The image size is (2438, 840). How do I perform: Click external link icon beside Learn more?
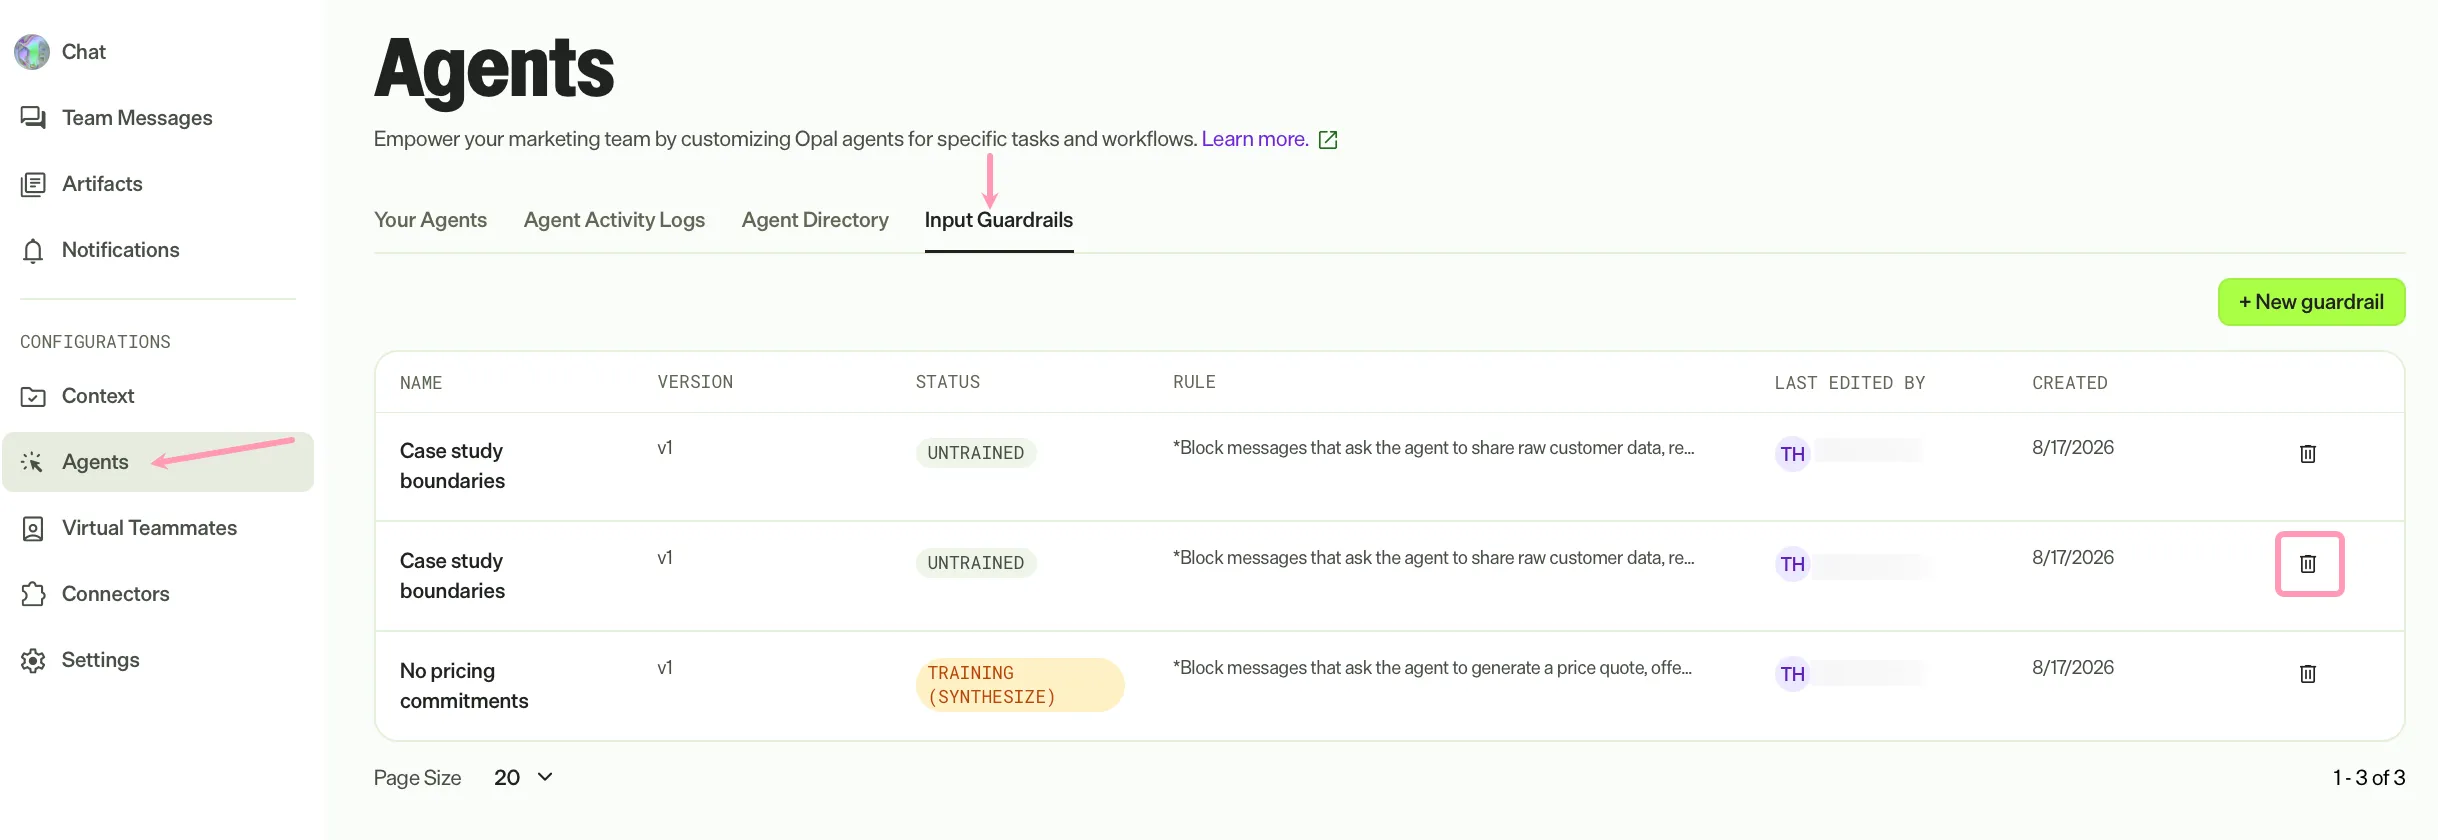(1328, 140)
